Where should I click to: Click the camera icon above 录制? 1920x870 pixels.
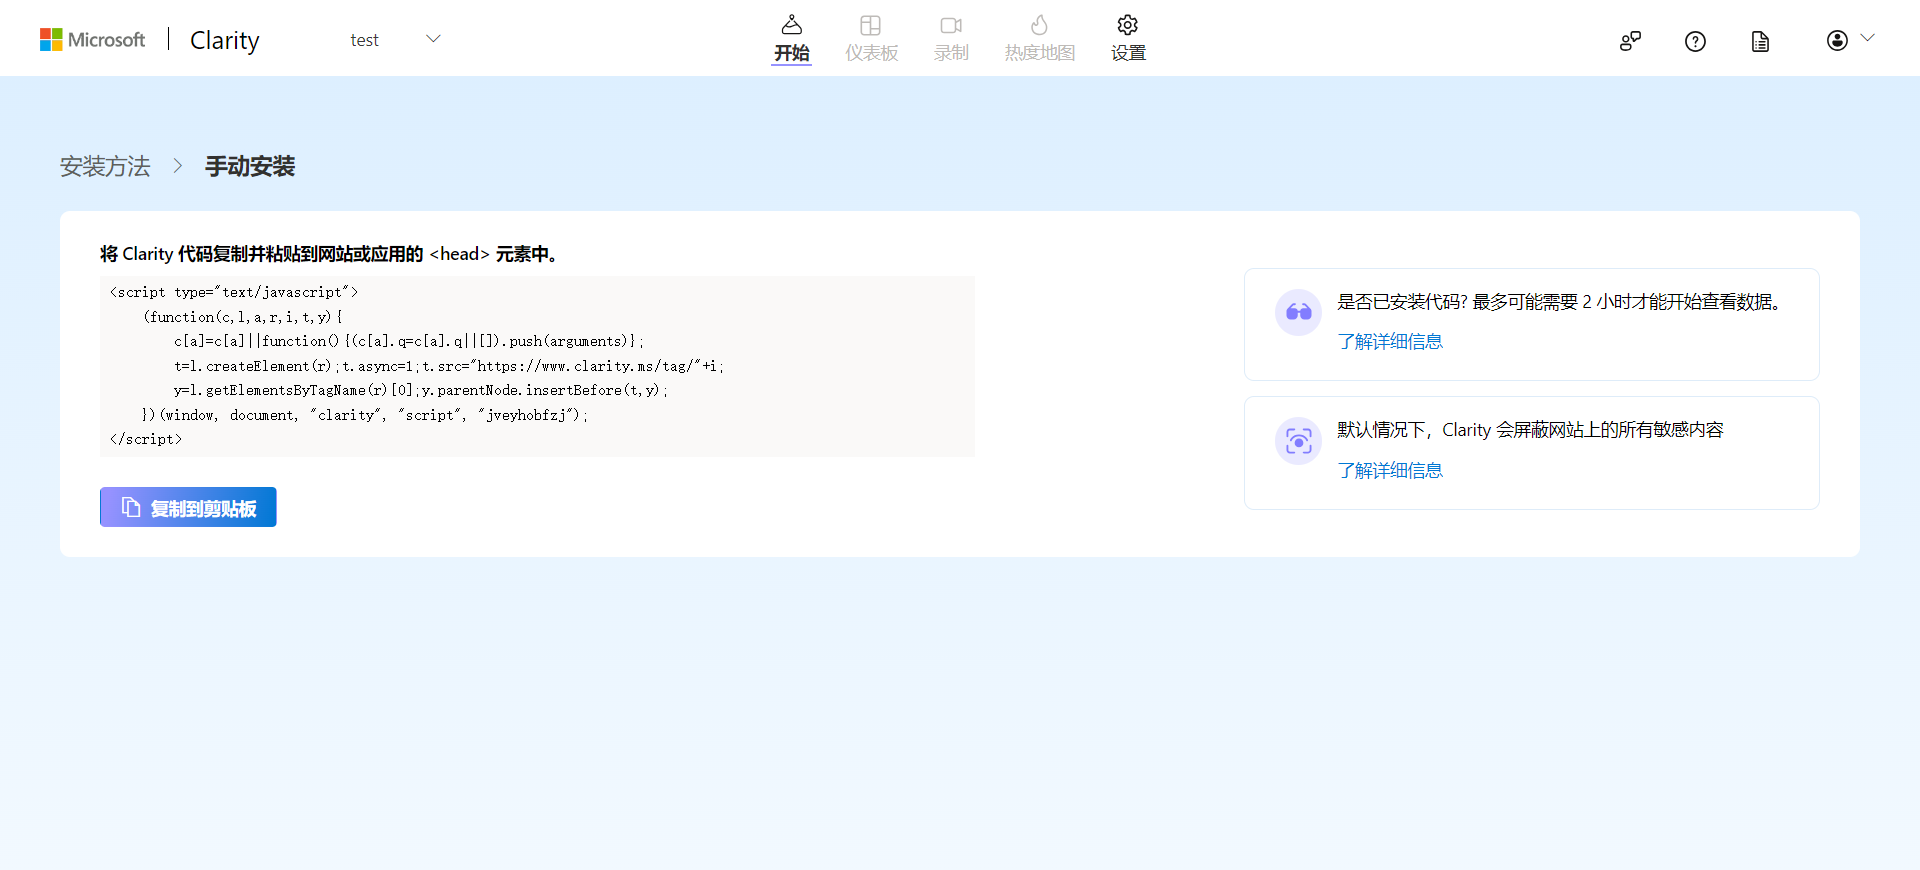pos(951,25)
